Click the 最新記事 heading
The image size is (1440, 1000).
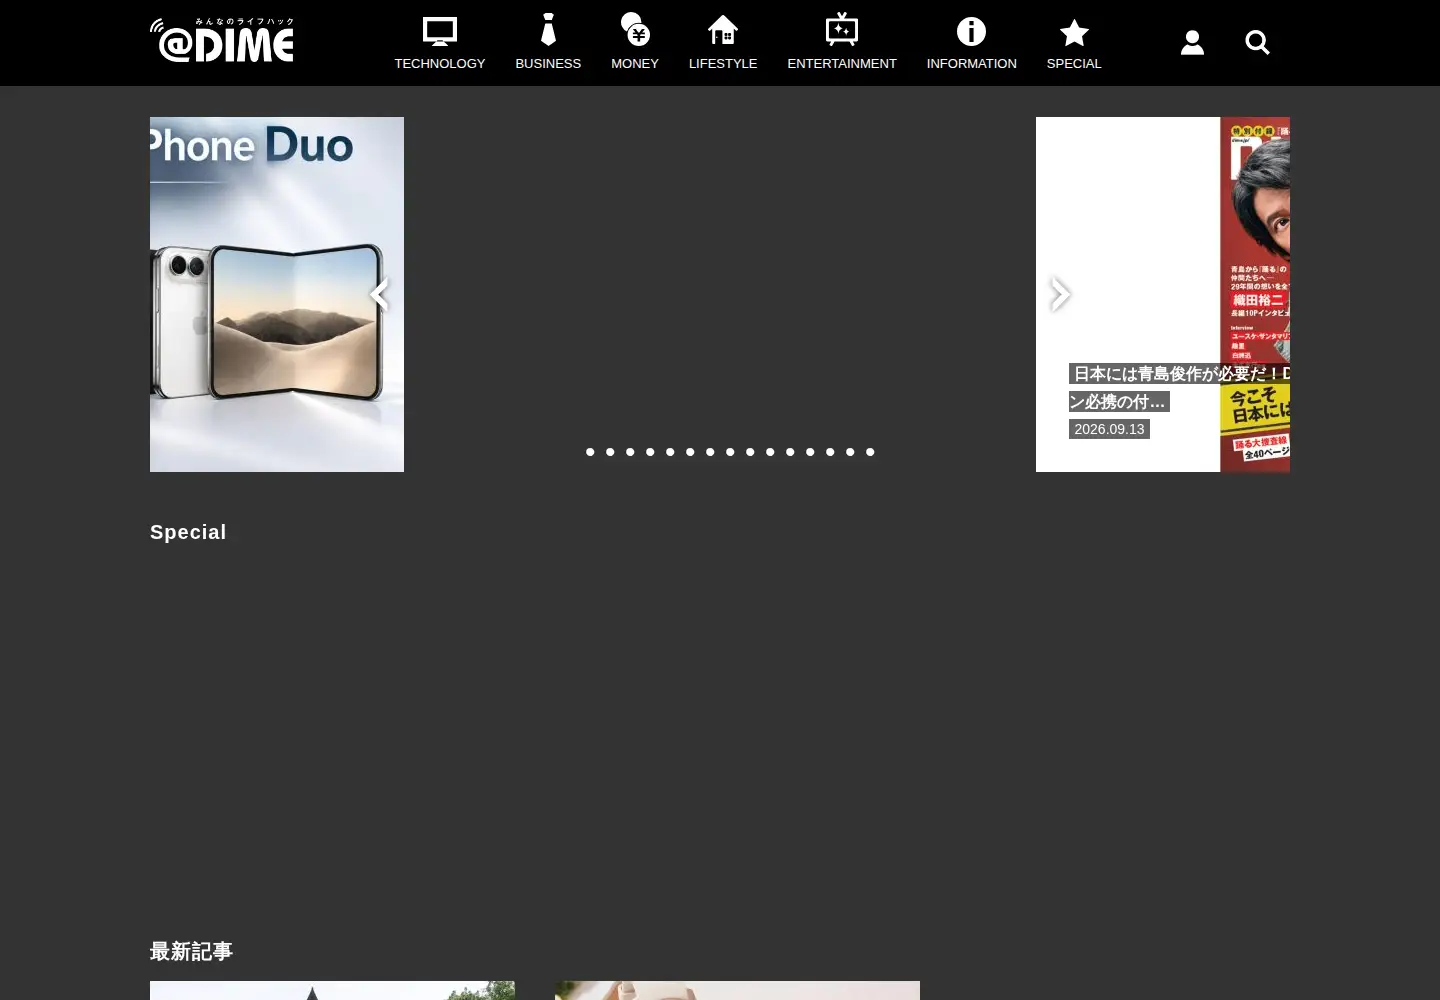tap(191, 951)
